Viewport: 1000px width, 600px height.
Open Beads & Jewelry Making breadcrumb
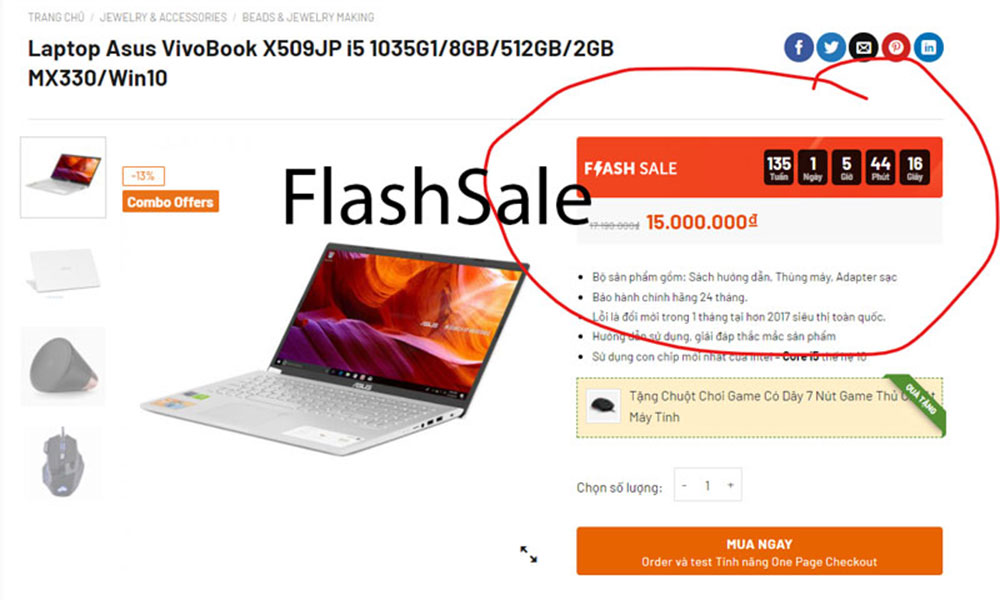click(308, 17)
